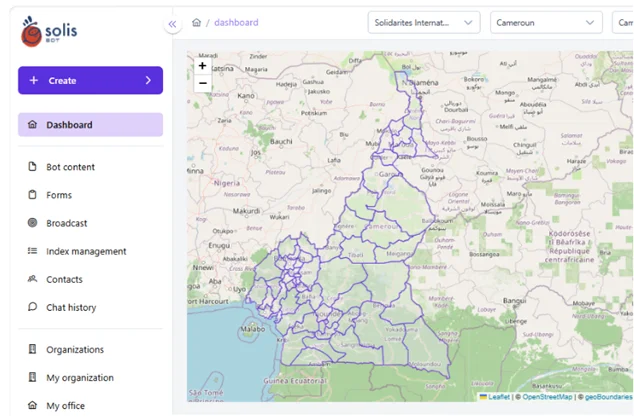Click Malabo on the map
The image size is (634, 417).
point(253,329)
